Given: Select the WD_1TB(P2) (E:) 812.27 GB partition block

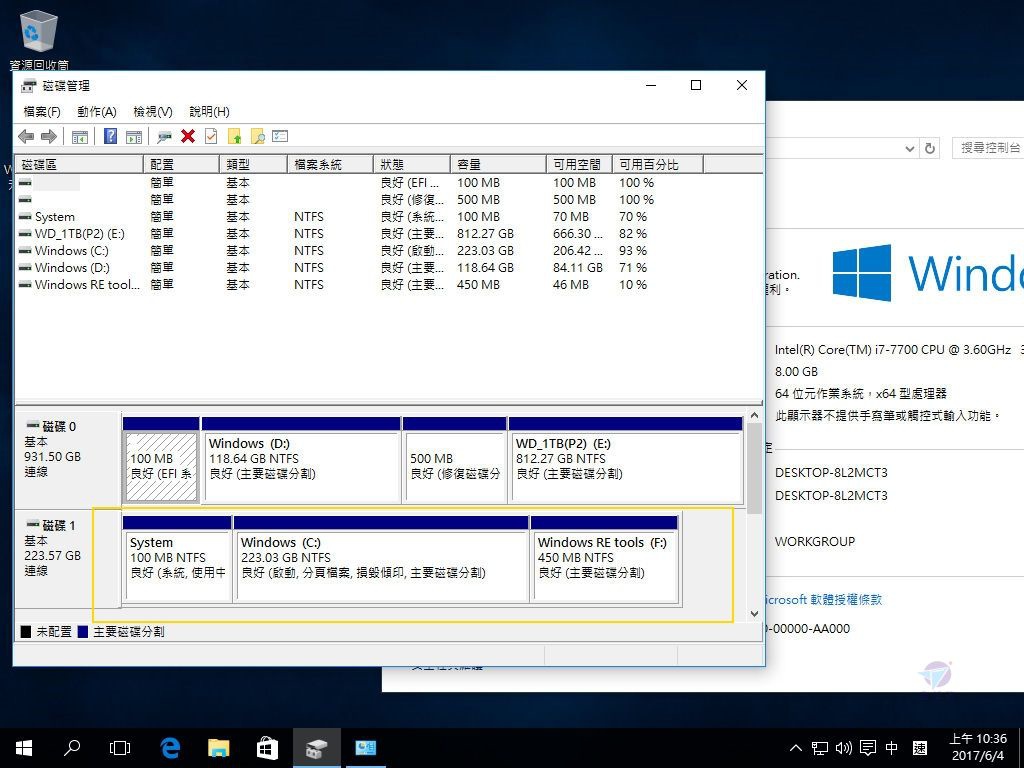Looking at the screenshot, I should (626, 460).
